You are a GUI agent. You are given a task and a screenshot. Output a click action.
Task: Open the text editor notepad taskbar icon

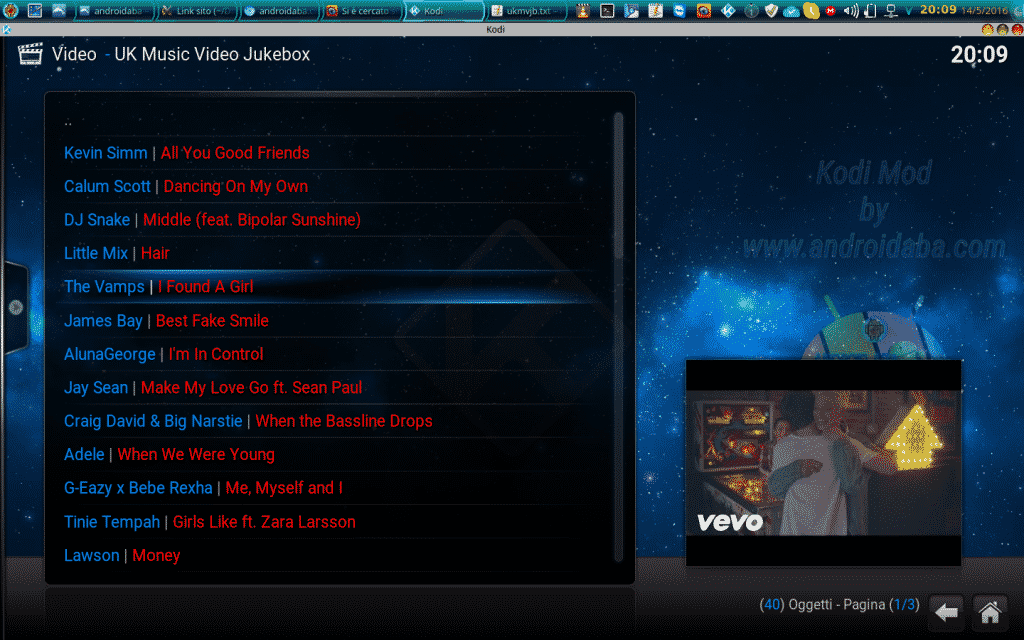click(x=655, y=10)
